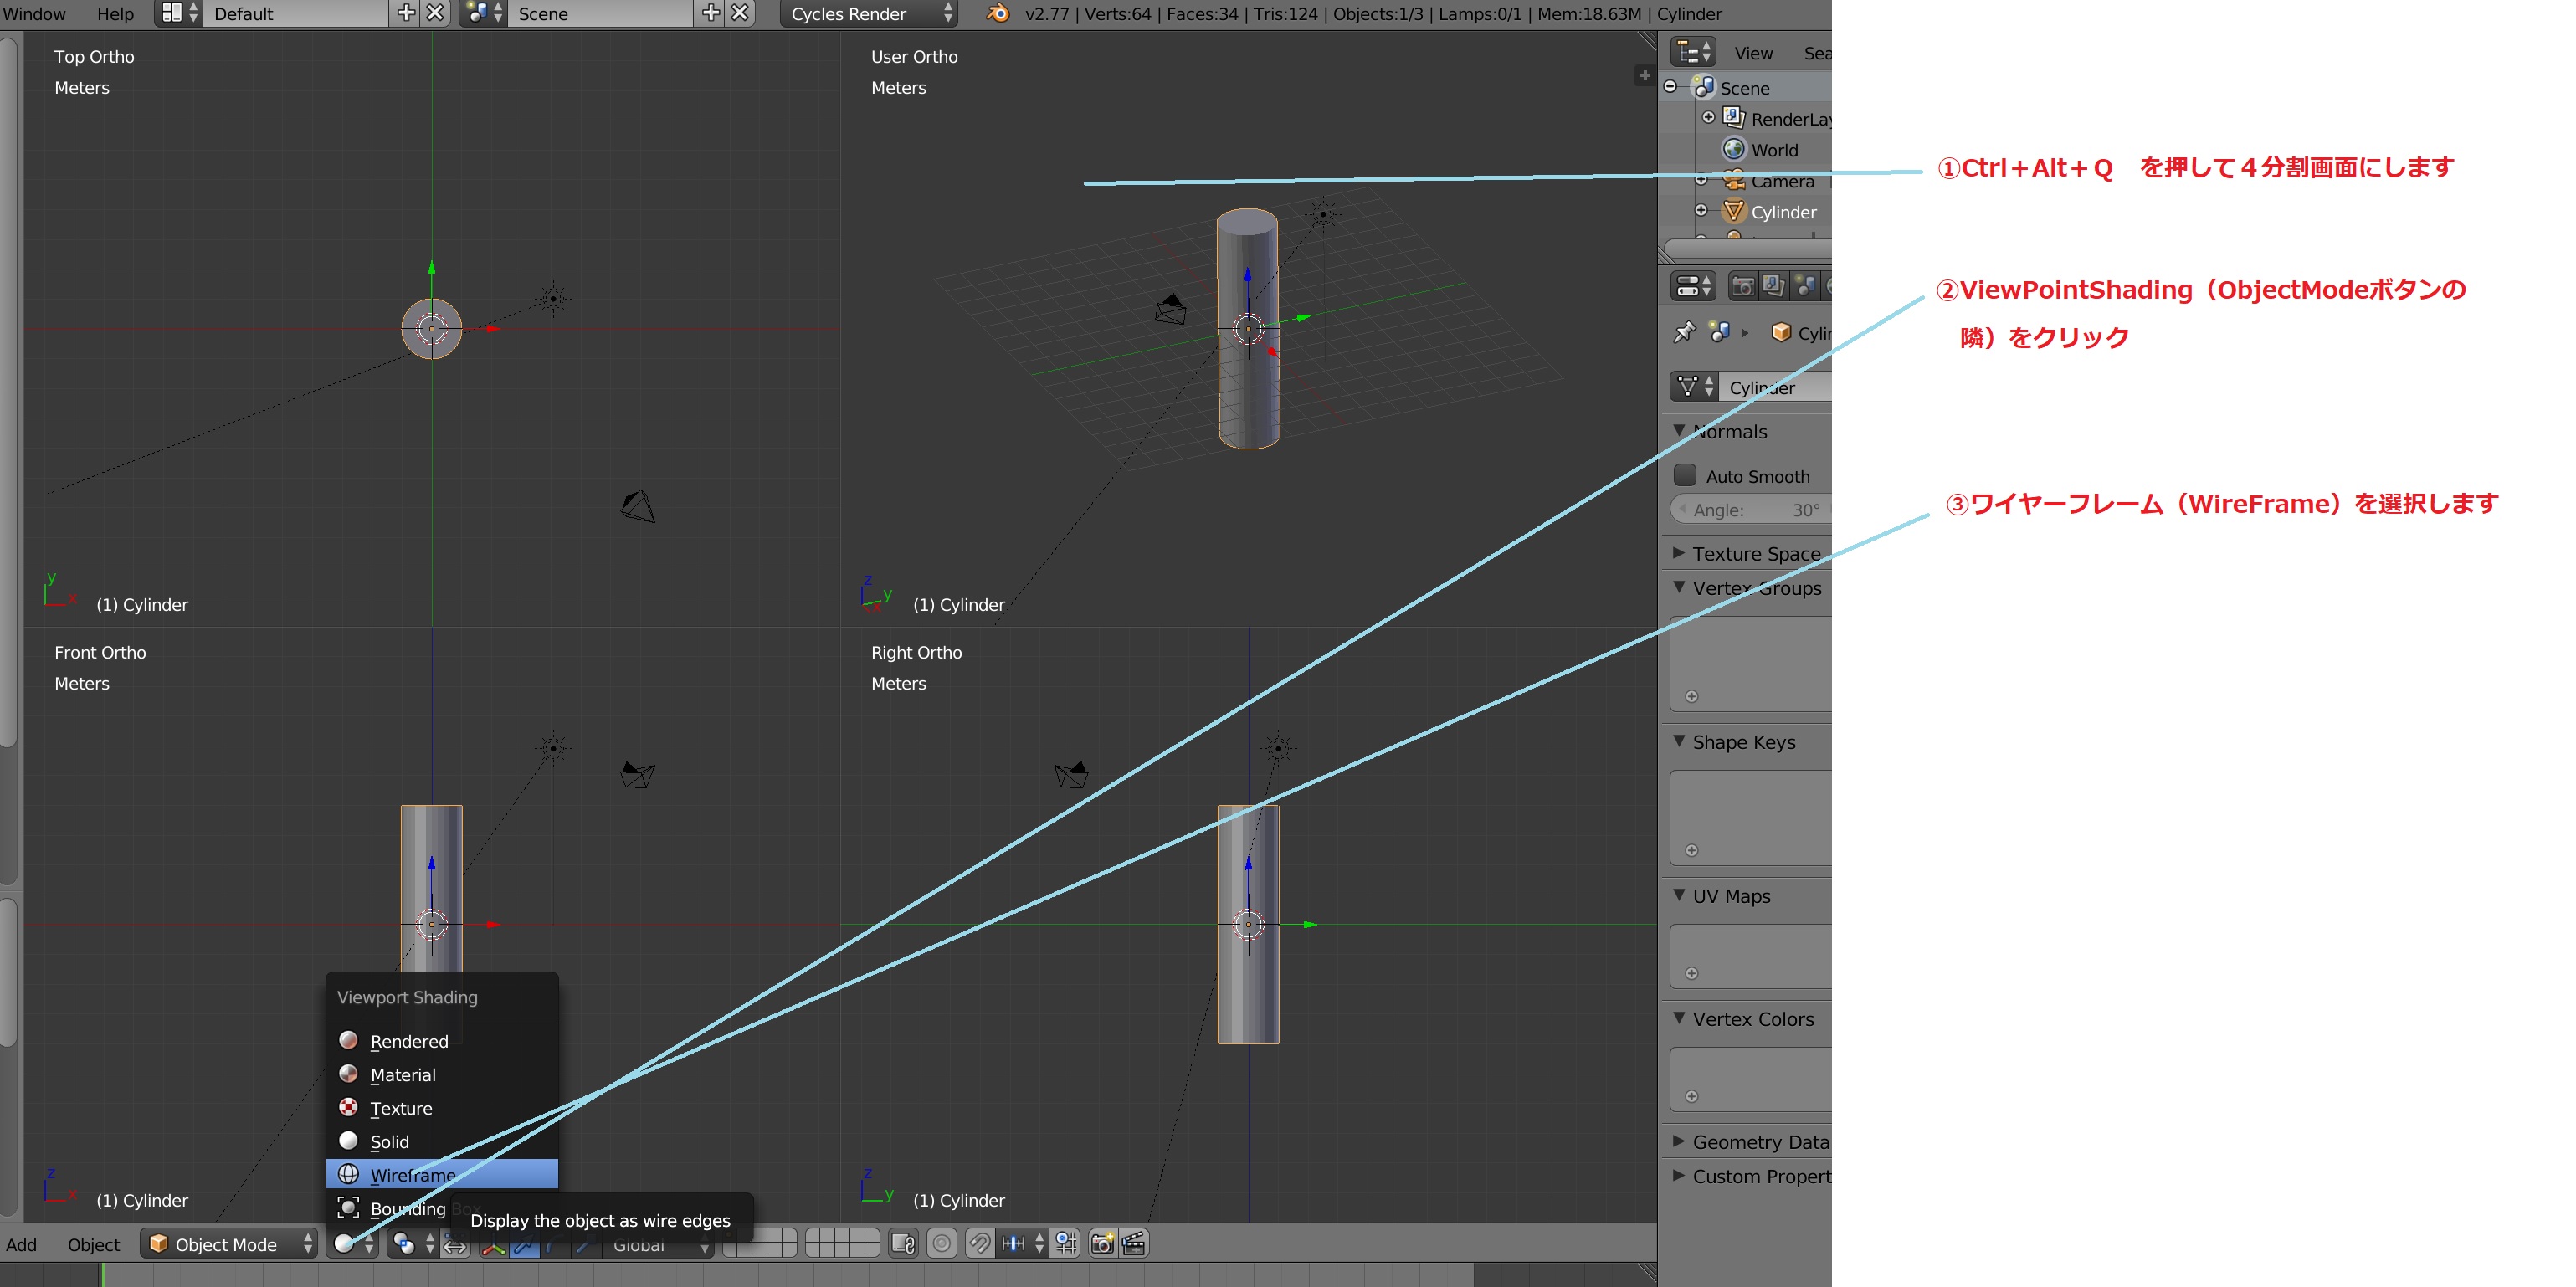Collapse the Shape Keys panel

point(1679,742)
